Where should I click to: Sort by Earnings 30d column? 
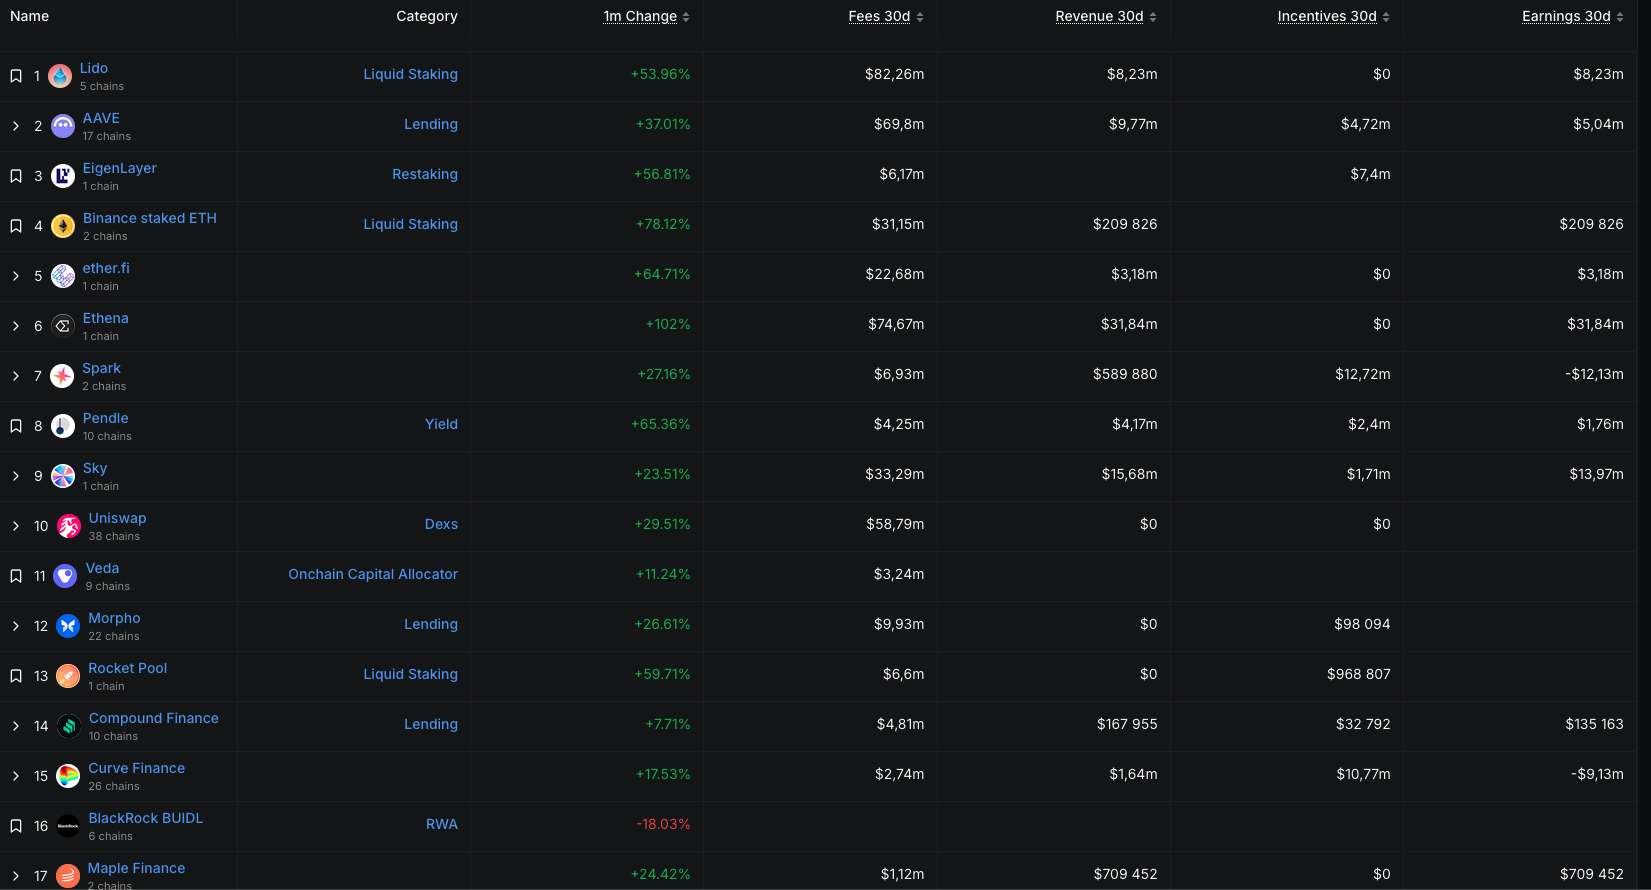tap(1573, 16)
